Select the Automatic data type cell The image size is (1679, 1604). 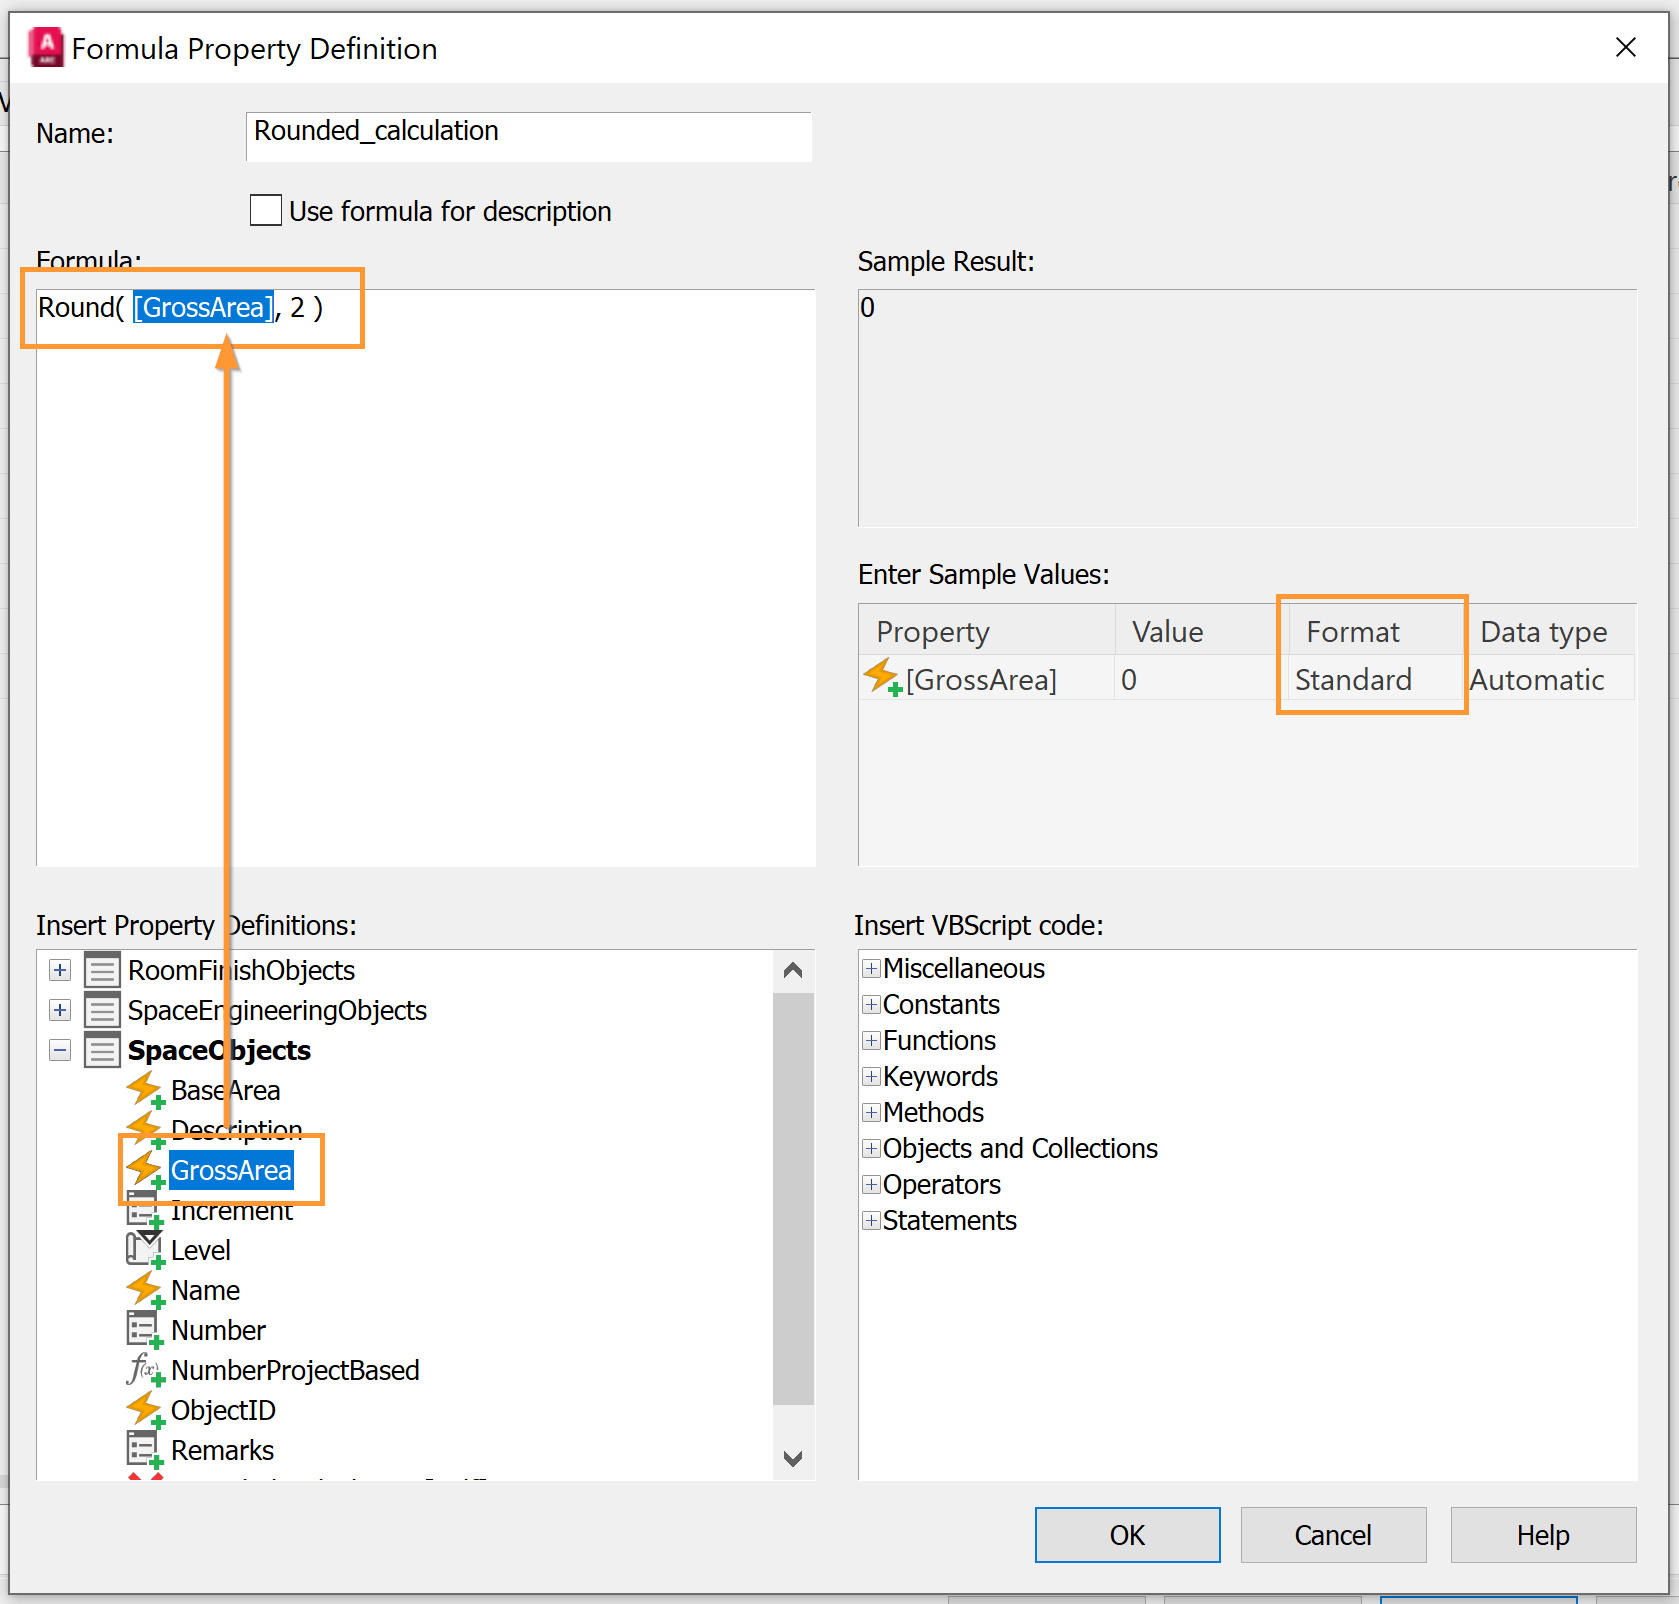[1550, 680]
